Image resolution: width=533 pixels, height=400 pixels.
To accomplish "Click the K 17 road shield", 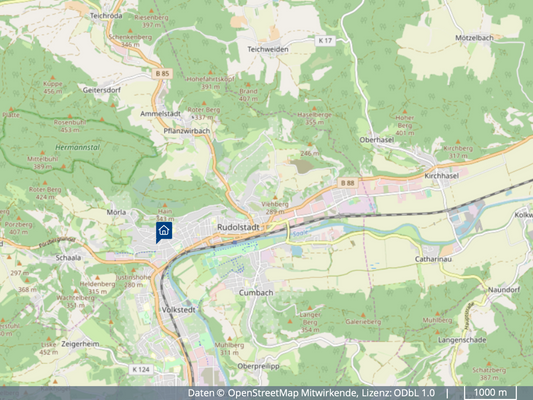I will 325,41.
